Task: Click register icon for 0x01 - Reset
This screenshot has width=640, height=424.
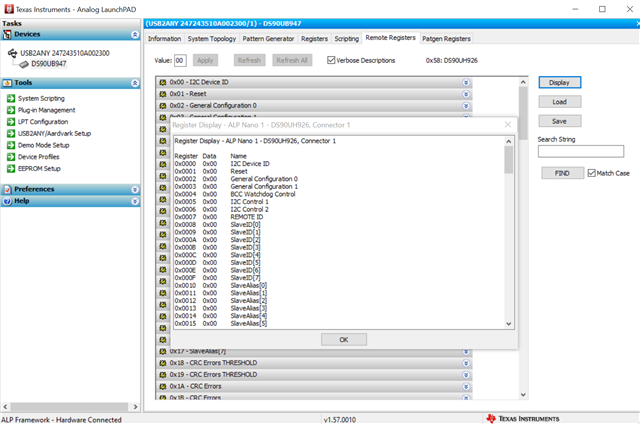Action: coord(163,94)
